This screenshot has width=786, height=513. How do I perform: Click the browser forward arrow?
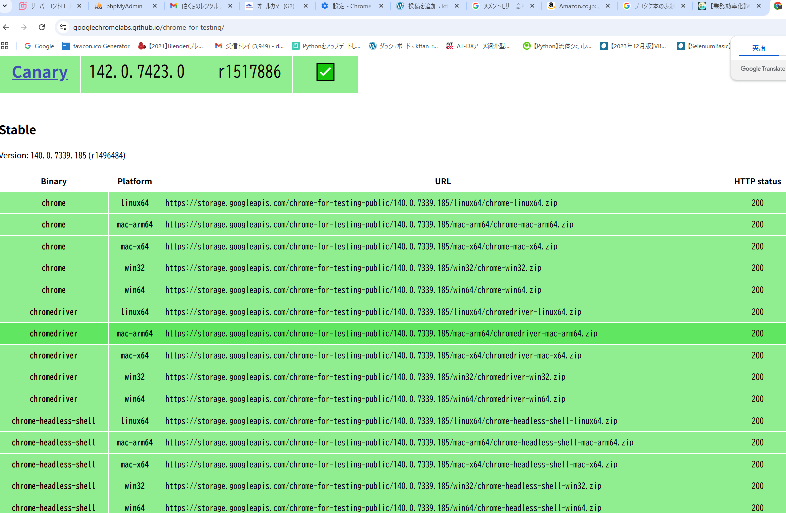[24, 27]
